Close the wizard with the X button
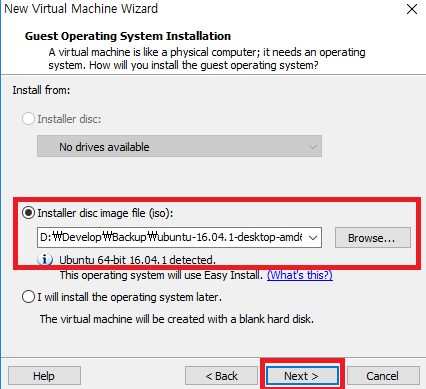Viewport: 426px width, 389px height. pyautogui.click(x=412, y=9)
